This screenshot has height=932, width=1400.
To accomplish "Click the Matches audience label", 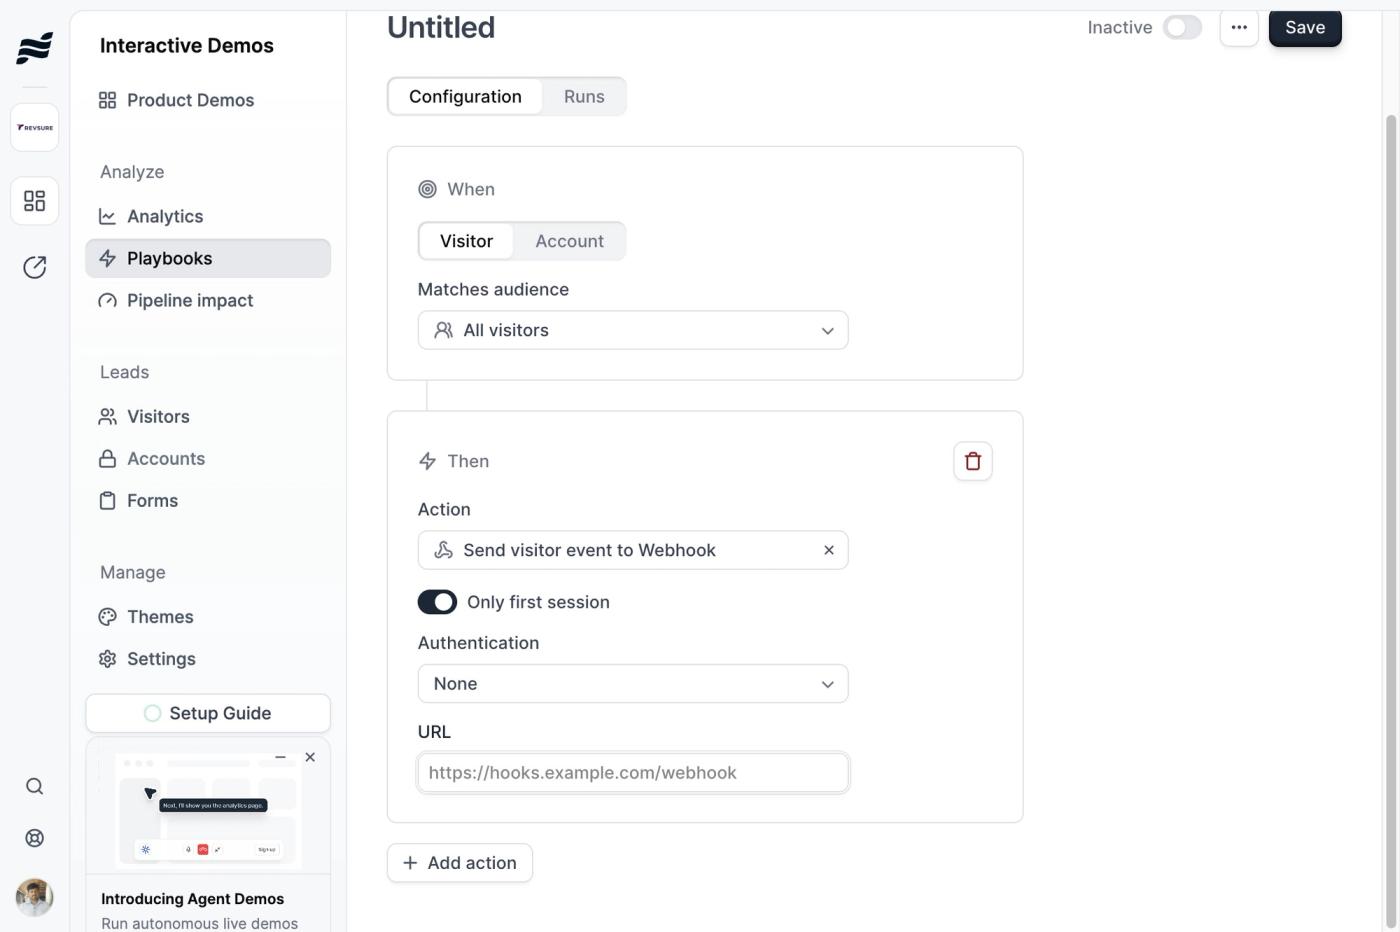I will point(493,289).
